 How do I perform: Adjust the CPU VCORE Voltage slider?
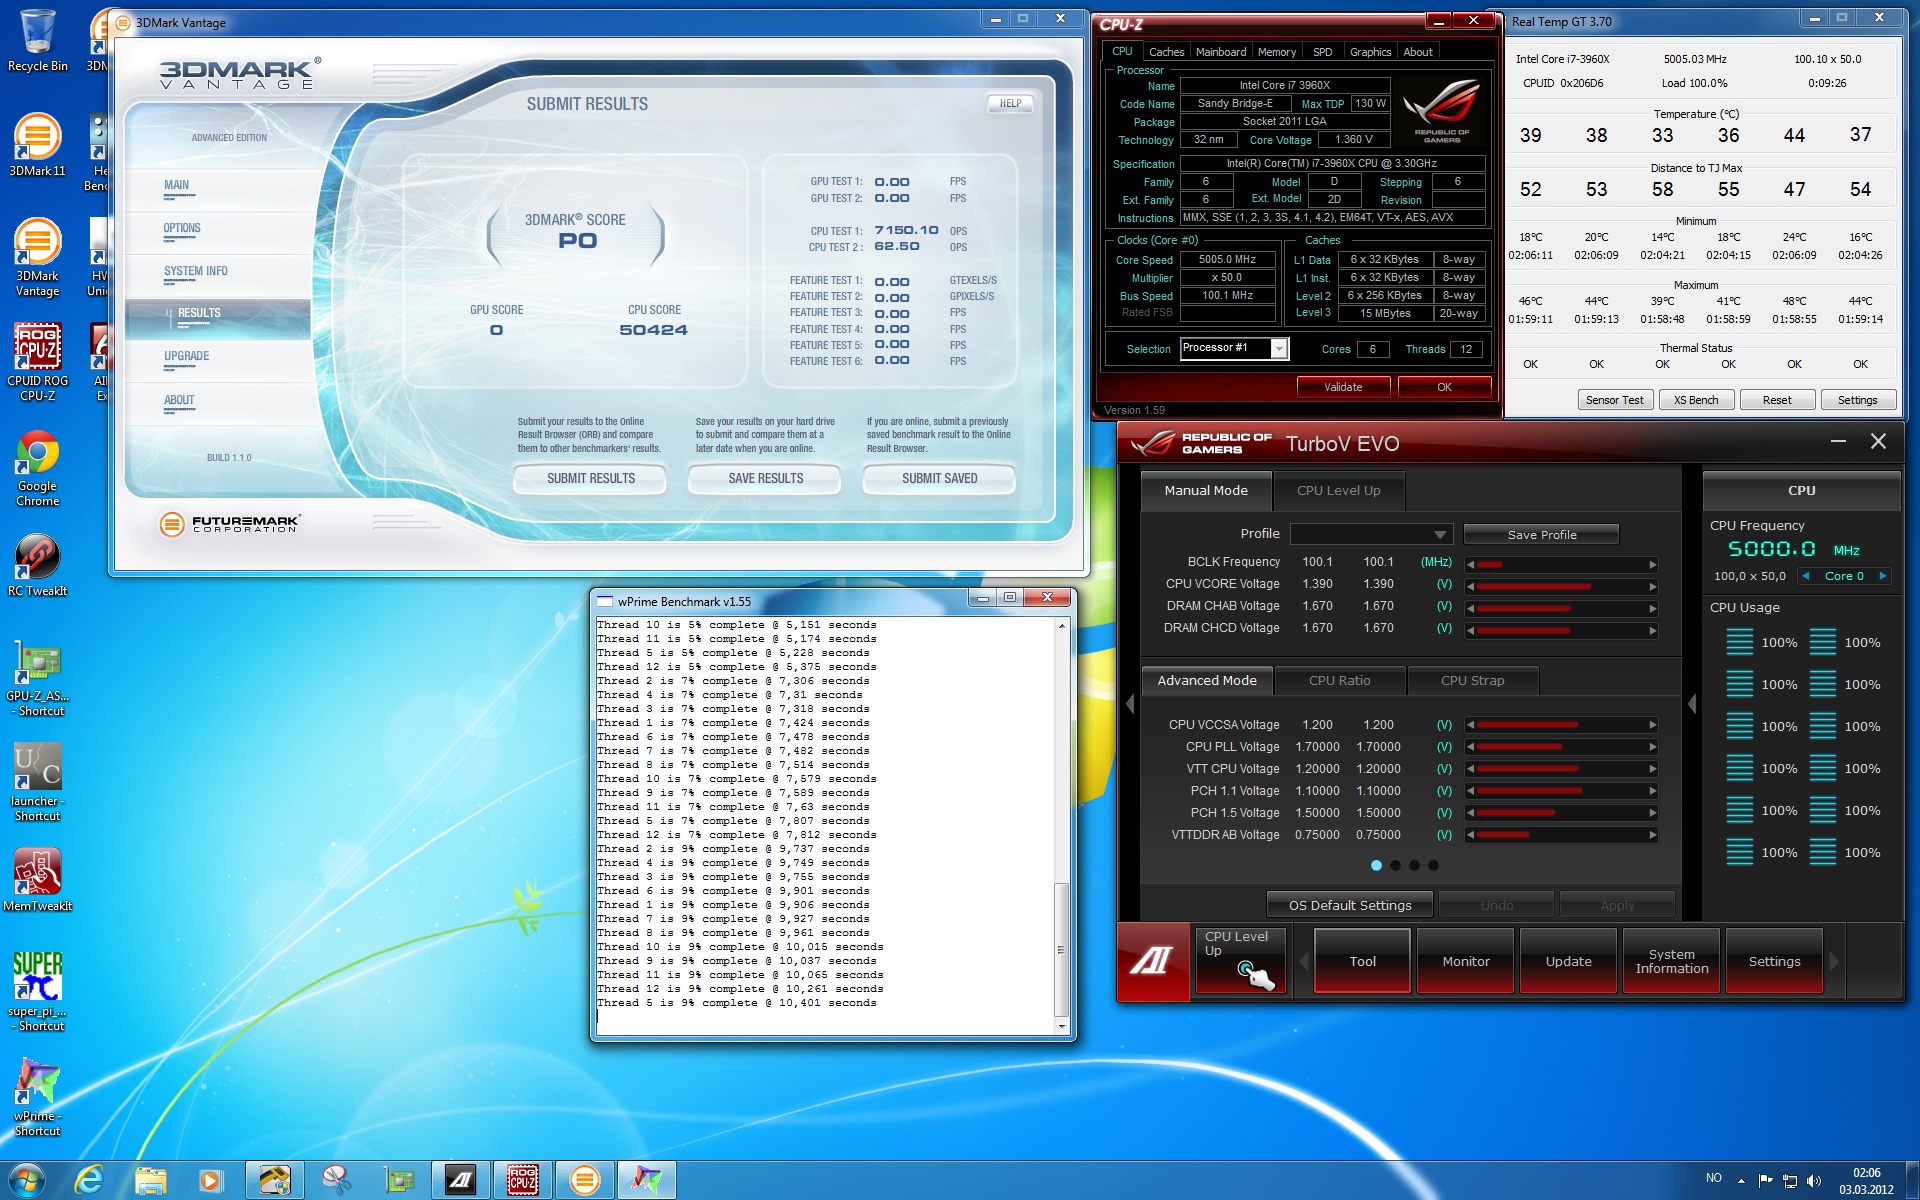[x=1561, y=586]
